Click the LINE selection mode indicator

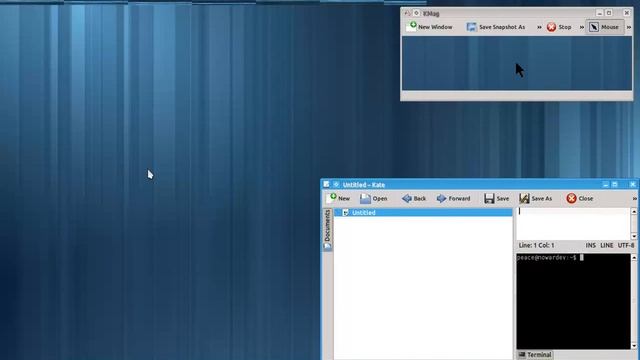(x=607, y=245)
